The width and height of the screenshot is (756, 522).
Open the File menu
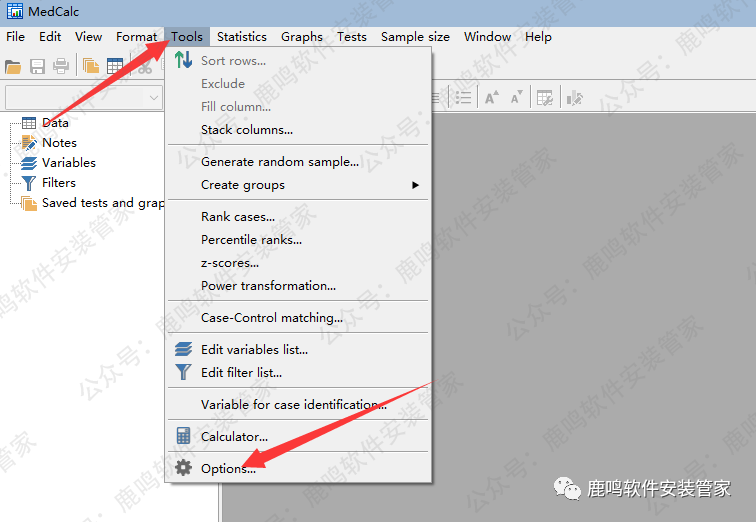point(15,37)
